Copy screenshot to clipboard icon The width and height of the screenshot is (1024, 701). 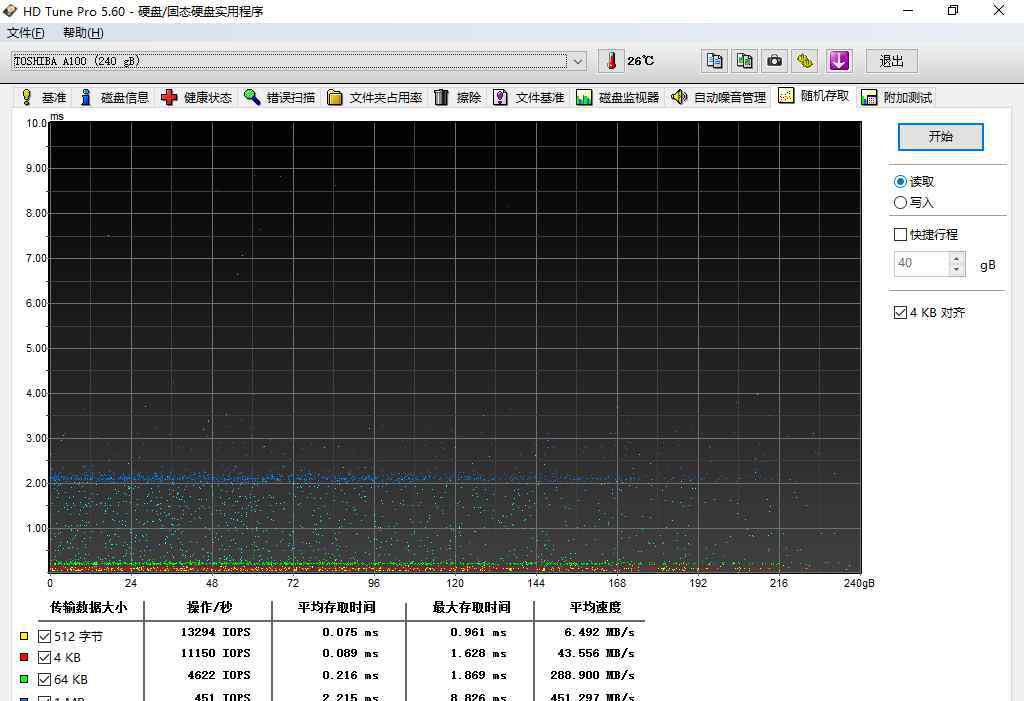(x=744, y=61)
